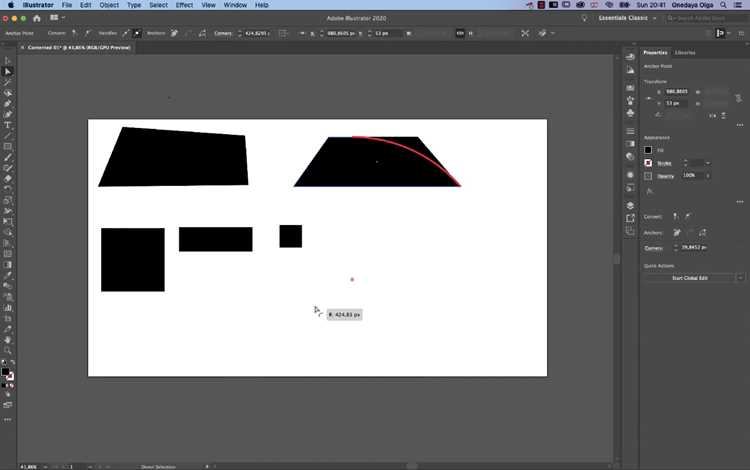
Task: Open the Arrange Documents dropdown
Action: (57, 18)
